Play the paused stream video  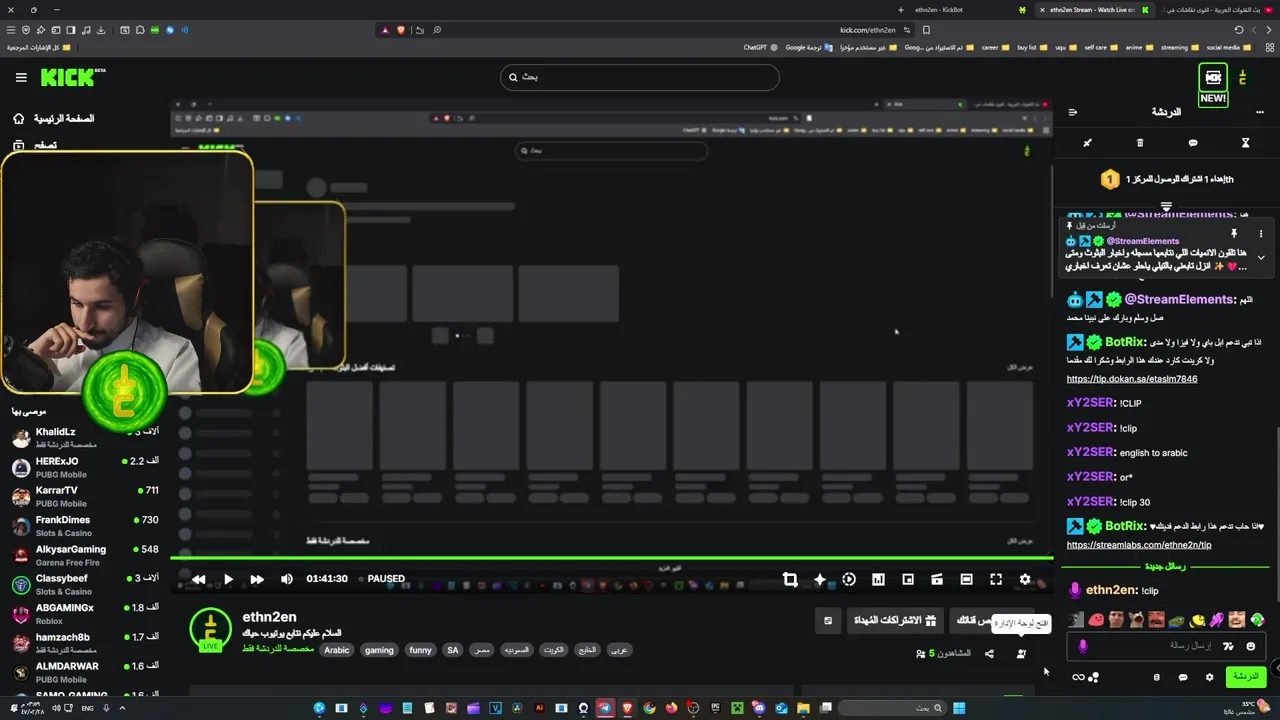click(x=228, y=579)
